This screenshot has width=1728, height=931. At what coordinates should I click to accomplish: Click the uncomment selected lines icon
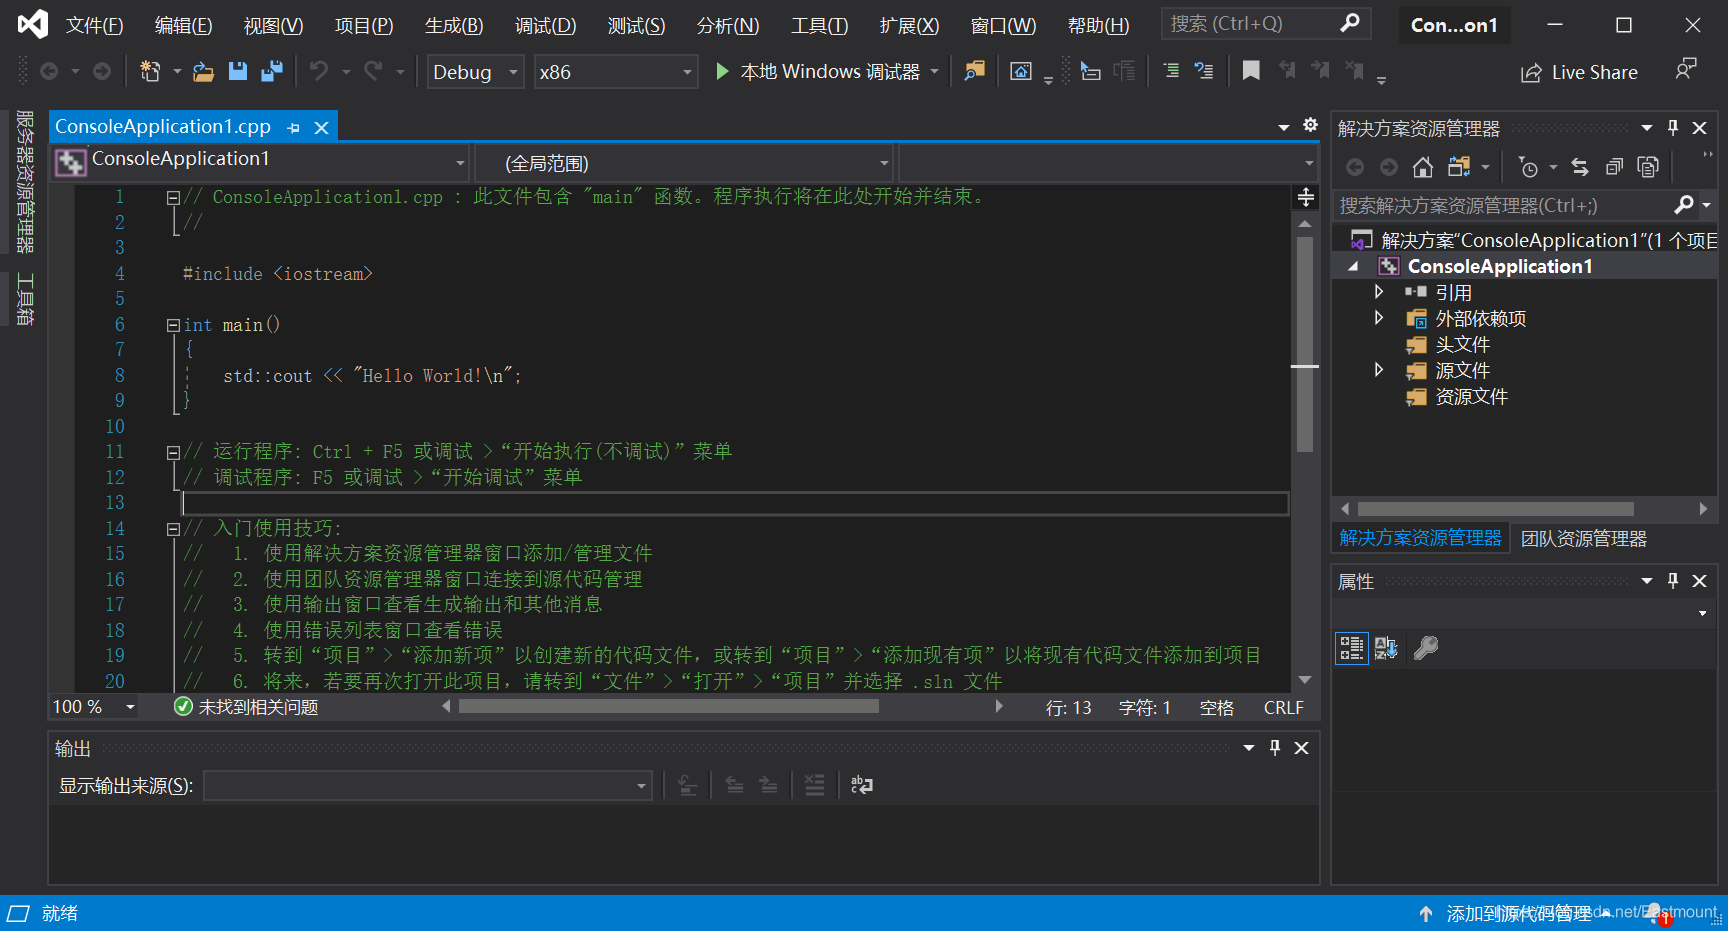1204,71
